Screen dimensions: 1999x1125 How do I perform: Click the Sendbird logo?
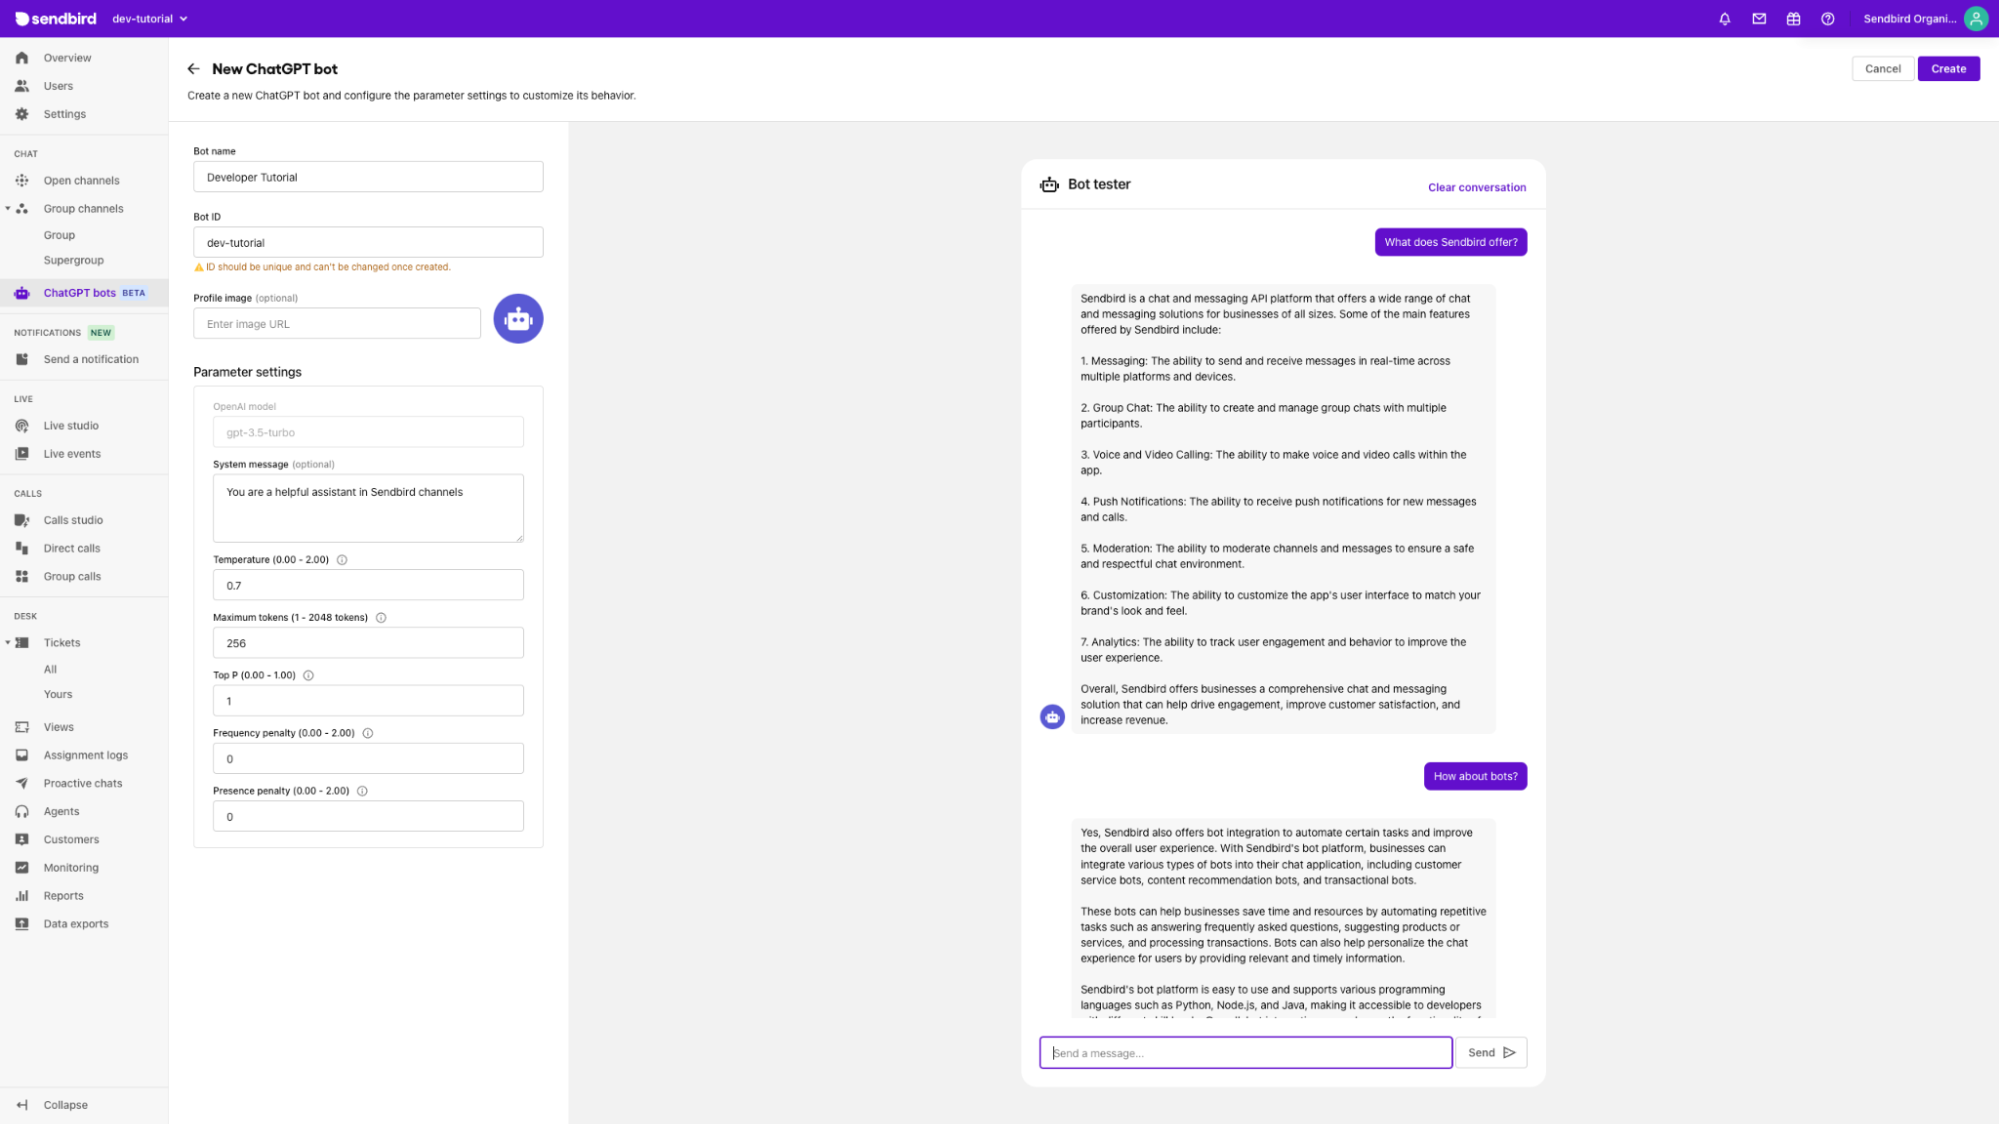[x=56, y=19]
